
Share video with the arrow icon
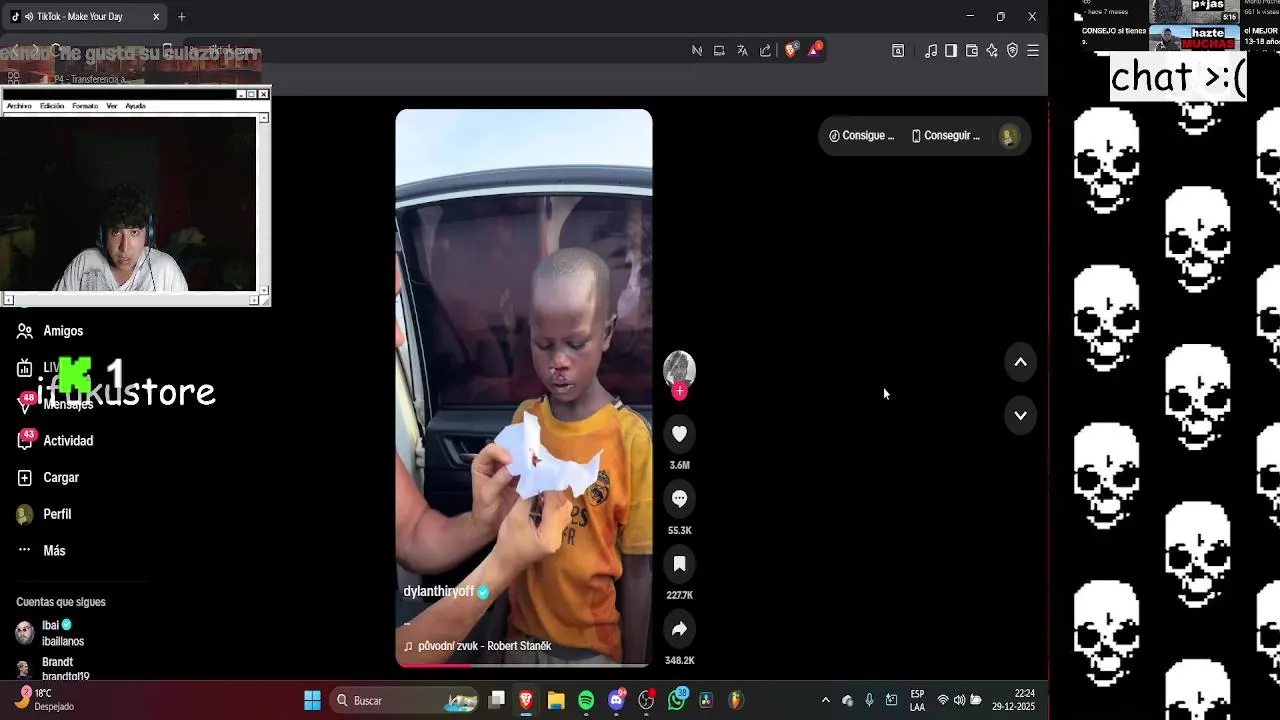pyautogui.click(x=679, y=629)
